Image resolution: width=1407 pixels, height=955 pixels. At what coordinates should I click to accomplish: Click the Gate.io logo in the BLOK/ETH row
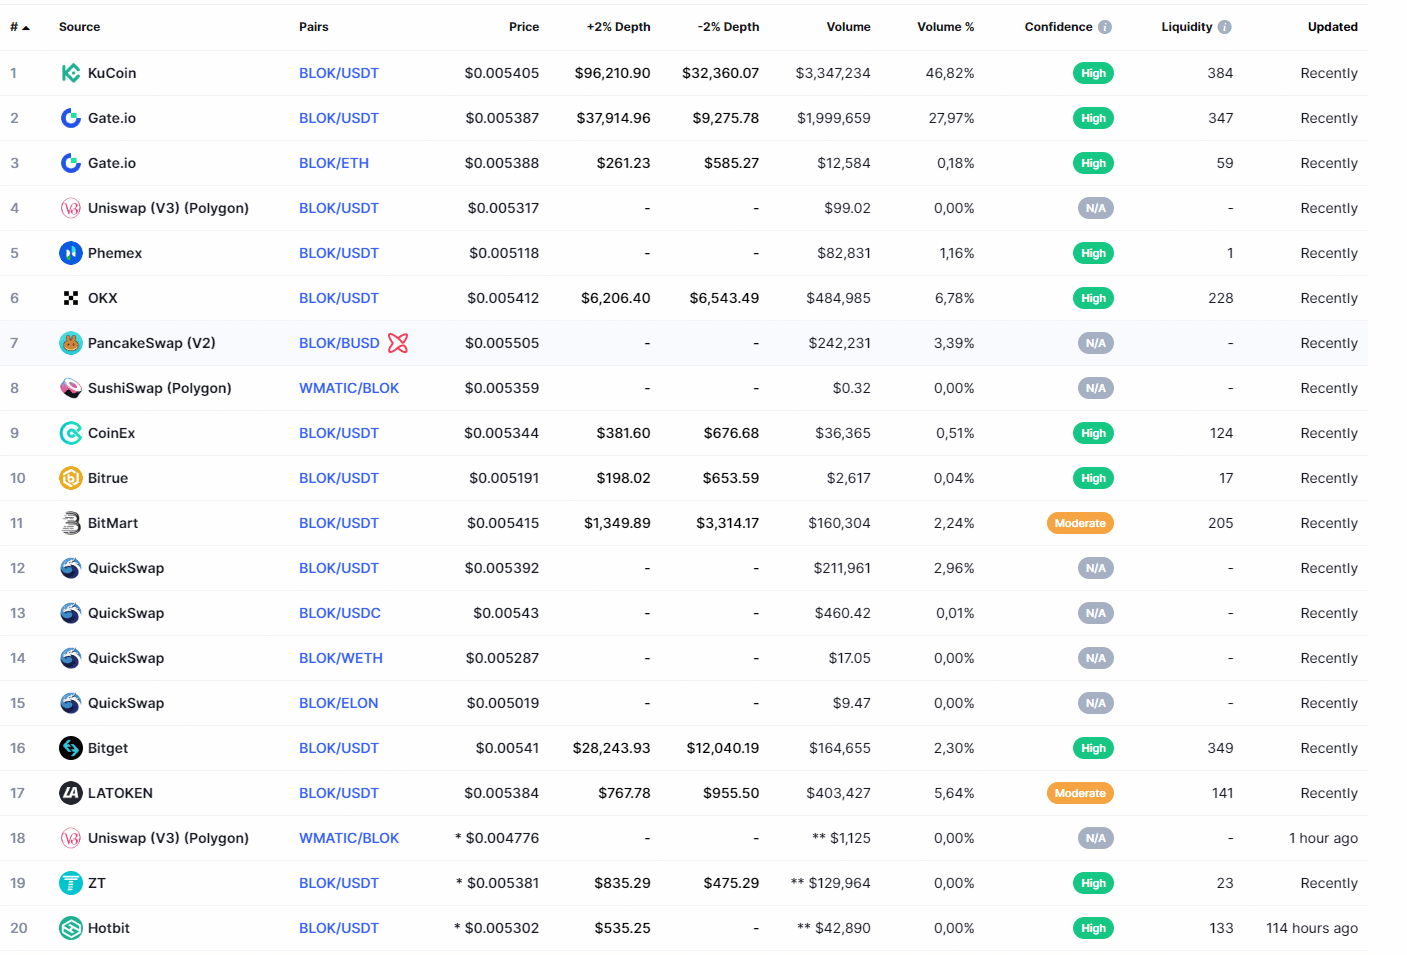coord(70,163)
